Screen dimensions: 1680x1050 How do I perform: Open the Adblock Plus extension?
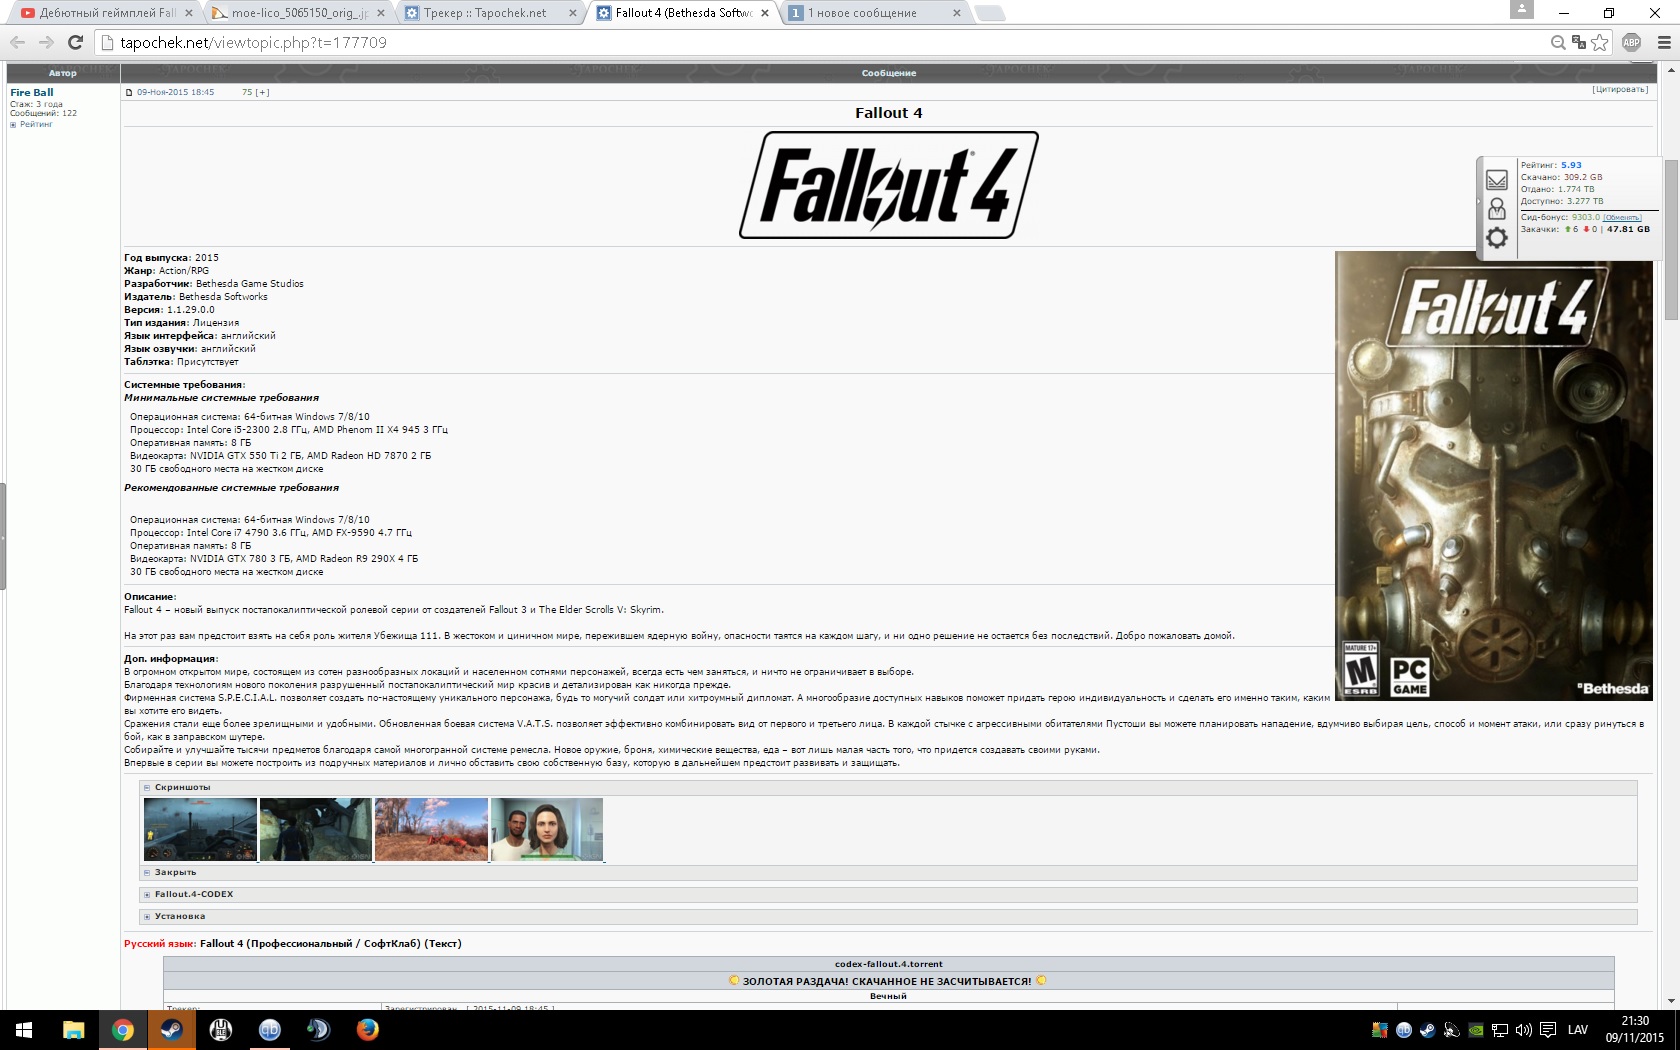click(1632, 42)
